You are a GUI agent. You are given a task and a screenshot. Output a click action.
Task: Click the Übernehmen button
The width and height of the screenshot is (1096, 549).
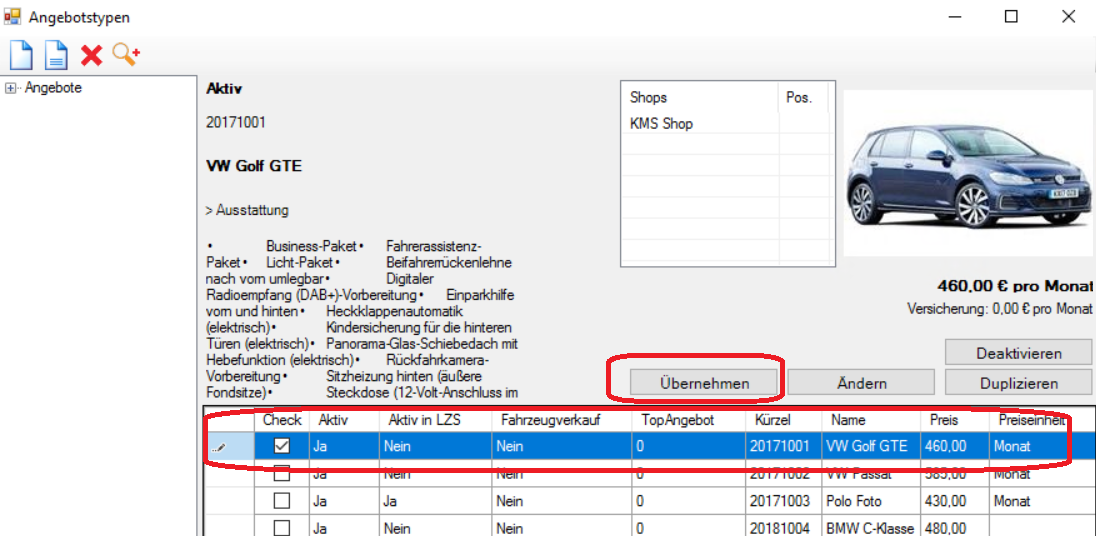point(704,383)
